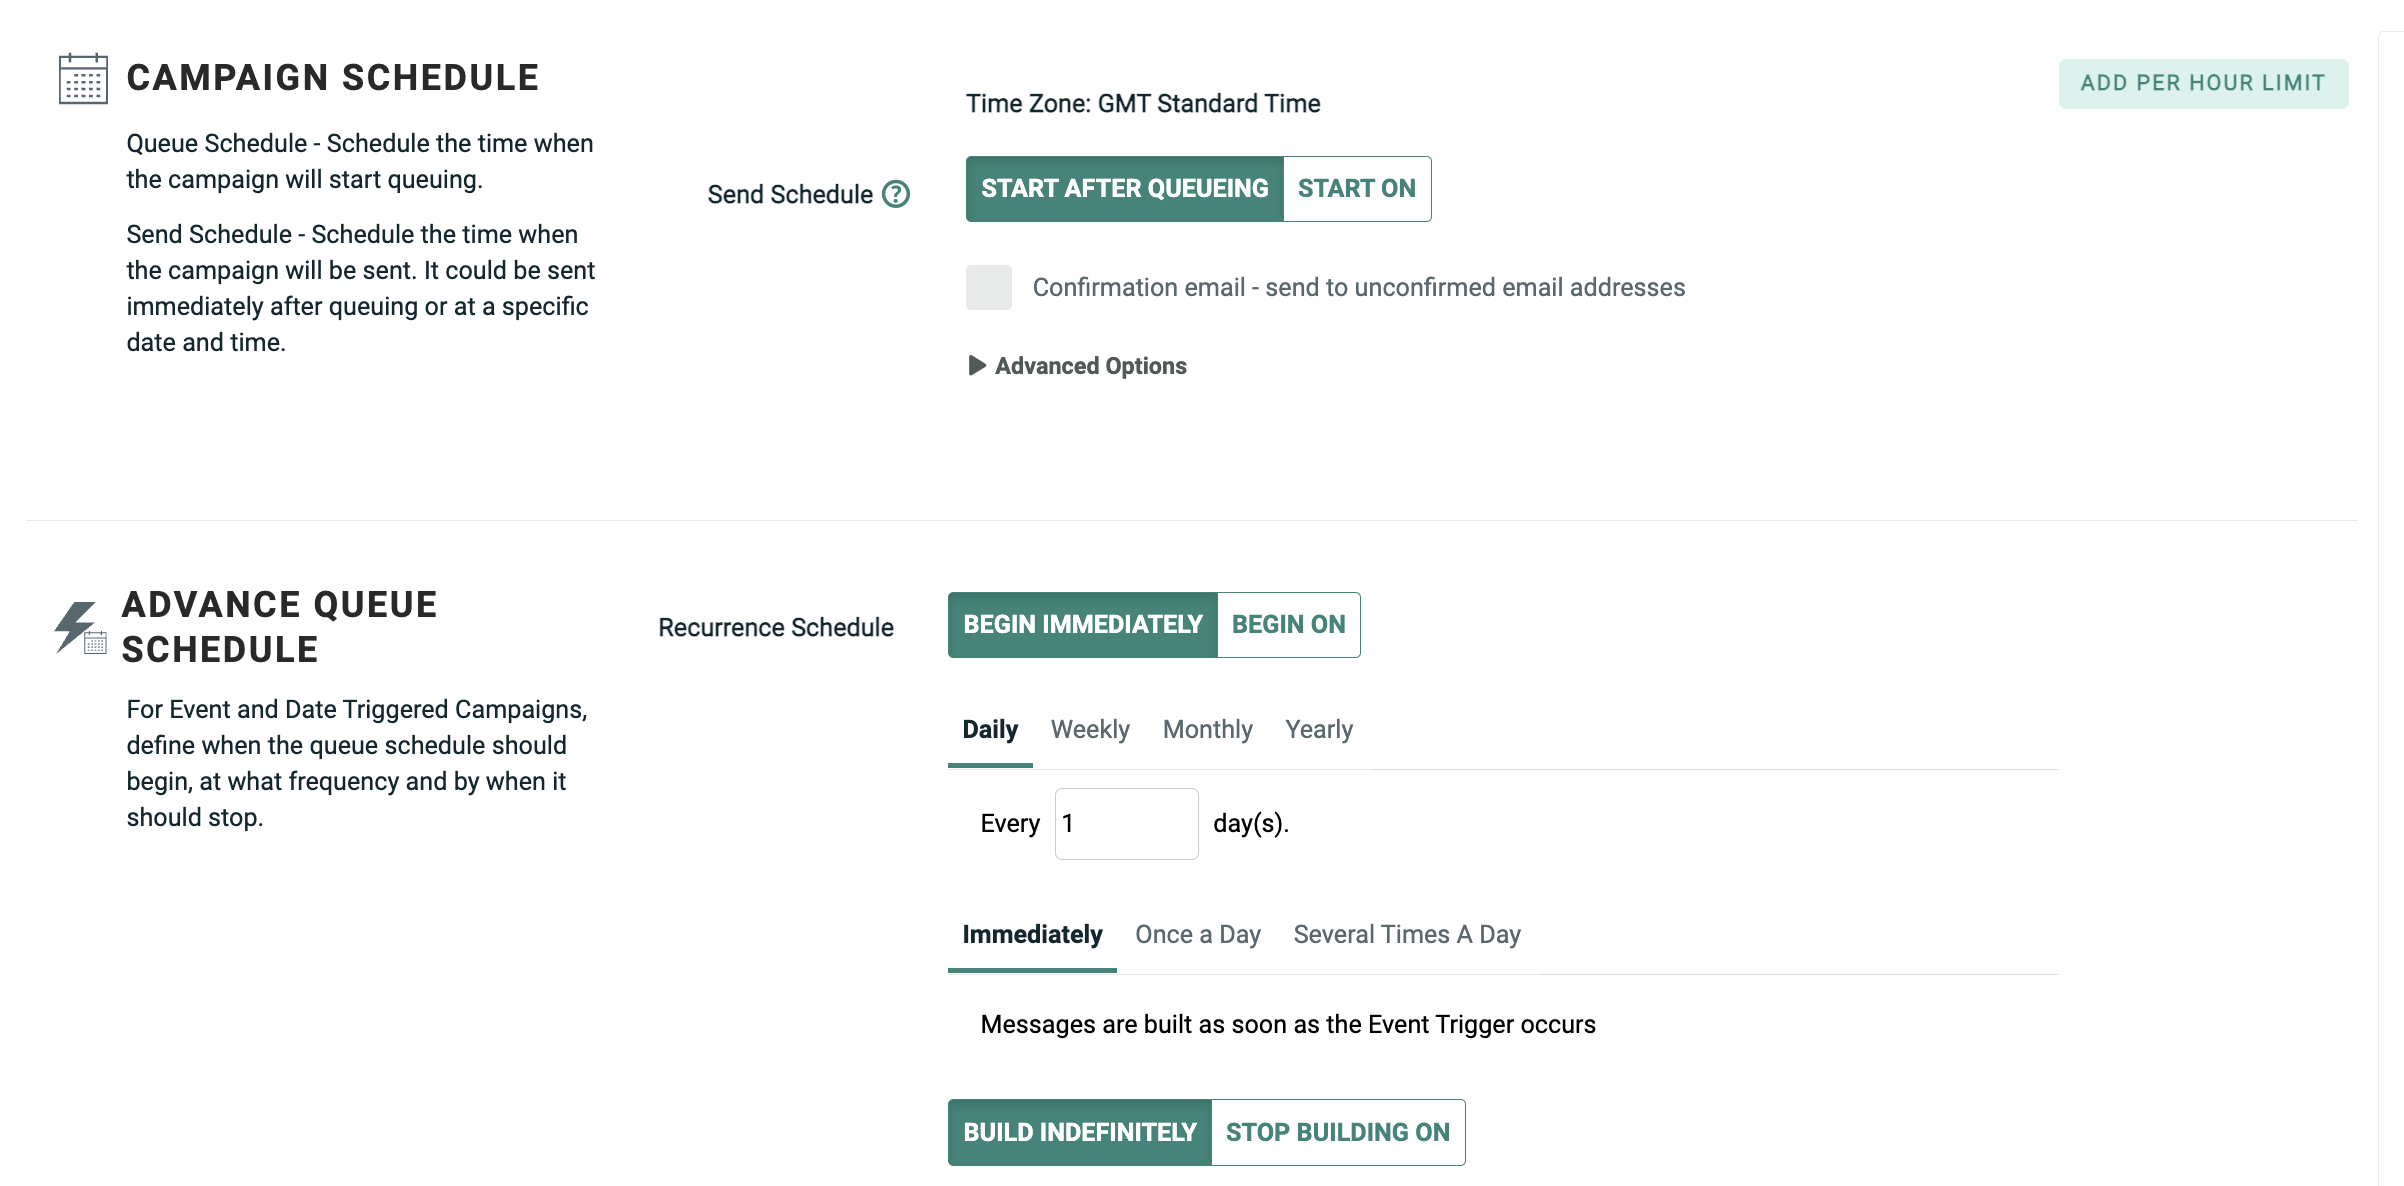2404x1186 pixels.
Task: Enable the confirmation email checkbox
Action: [x=988, y=288]
